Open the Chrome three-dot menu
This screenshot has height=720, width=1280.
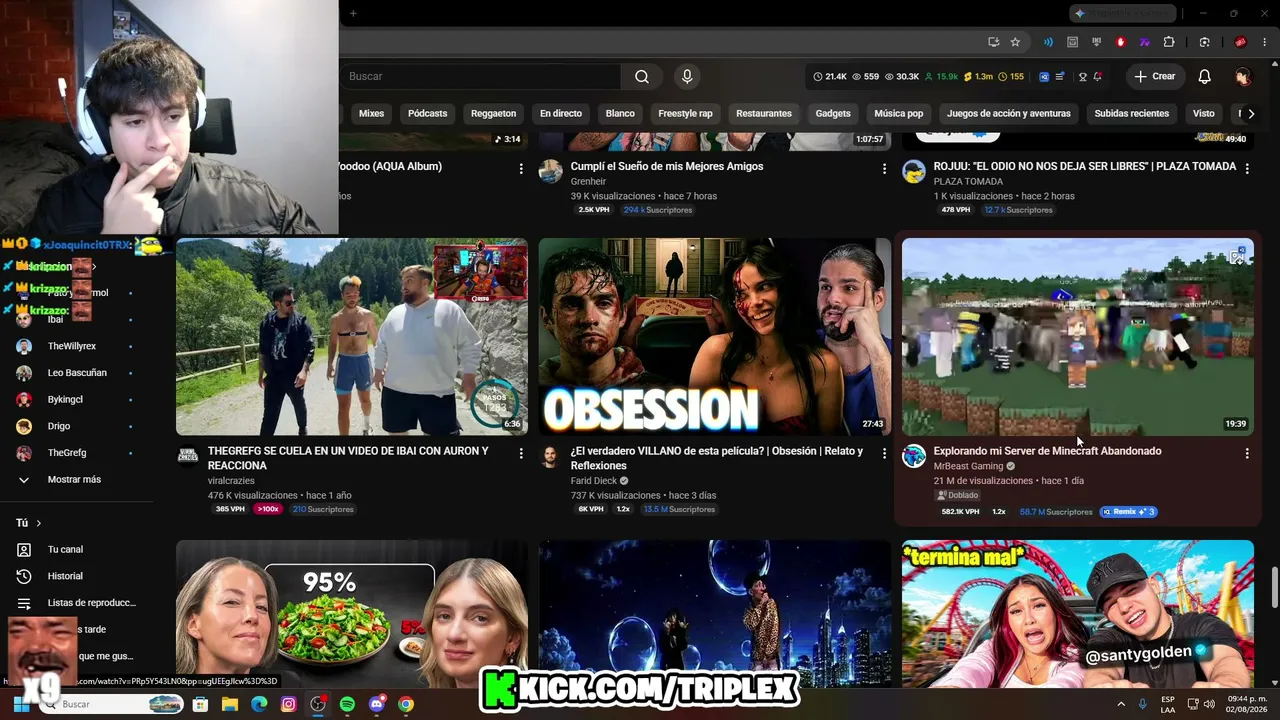coord(1263,42)
